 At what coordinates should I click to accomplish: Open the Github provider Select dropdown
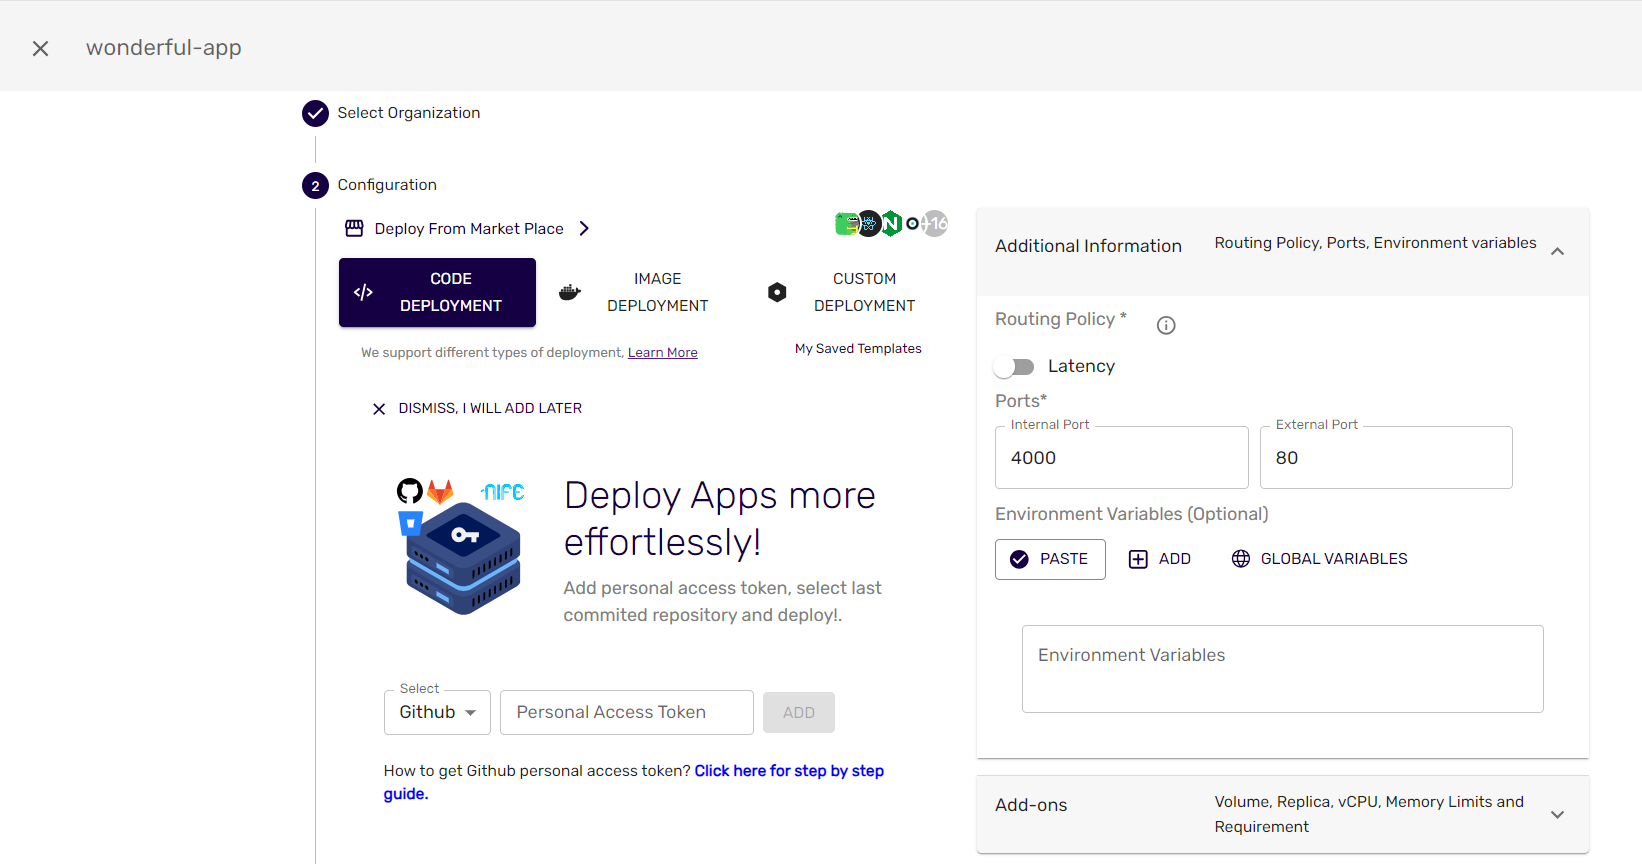pos(437,712)
